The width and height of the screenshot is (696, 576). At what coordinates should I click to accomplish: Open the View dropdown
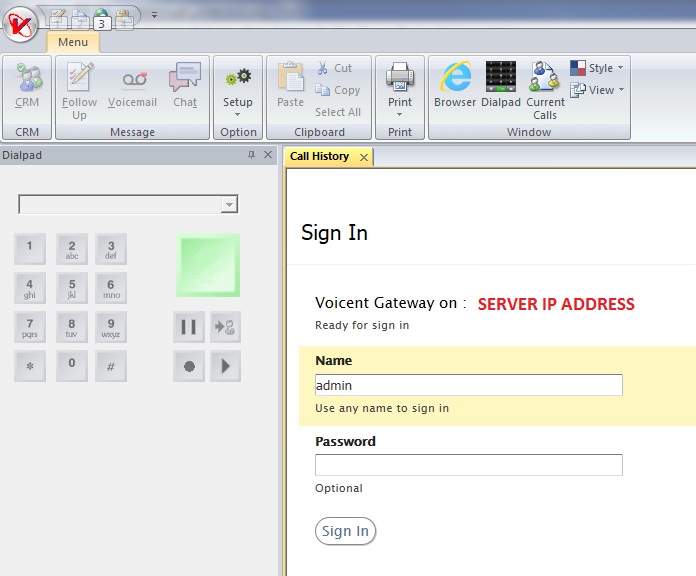[x=597, y=90]
